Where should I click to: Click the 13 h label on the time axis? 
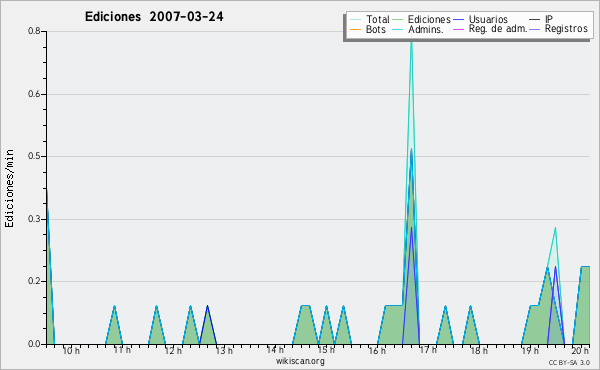(x=224, y=350)
